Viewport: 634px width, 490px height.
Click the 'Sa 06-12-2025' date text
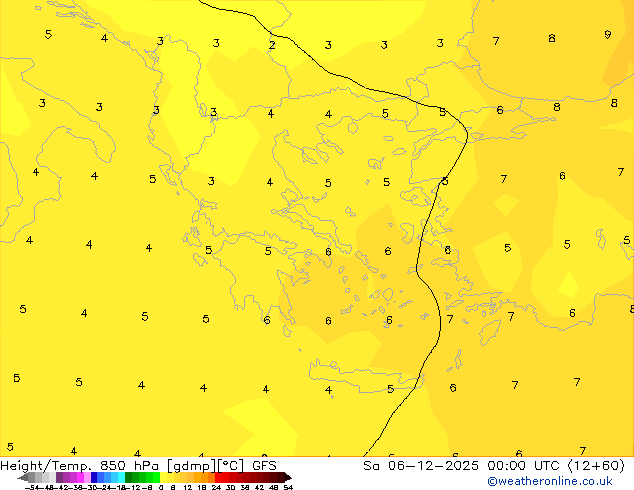click(x=421, y=466)
